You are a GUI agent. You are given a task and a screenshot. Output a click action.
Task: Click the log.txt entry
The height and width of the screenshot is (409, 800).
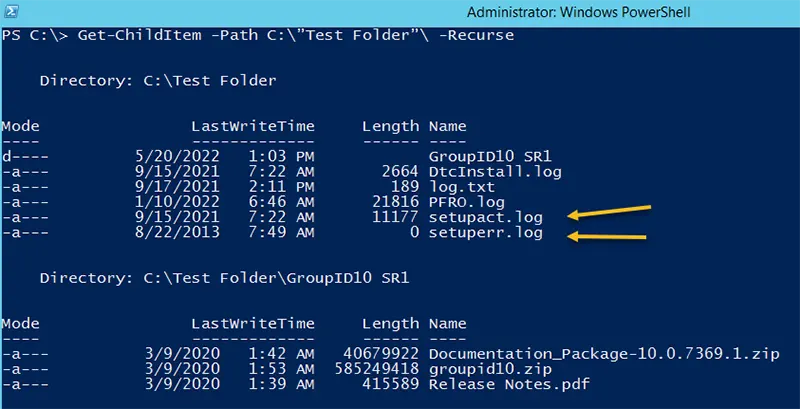click(x=462, y=187)
